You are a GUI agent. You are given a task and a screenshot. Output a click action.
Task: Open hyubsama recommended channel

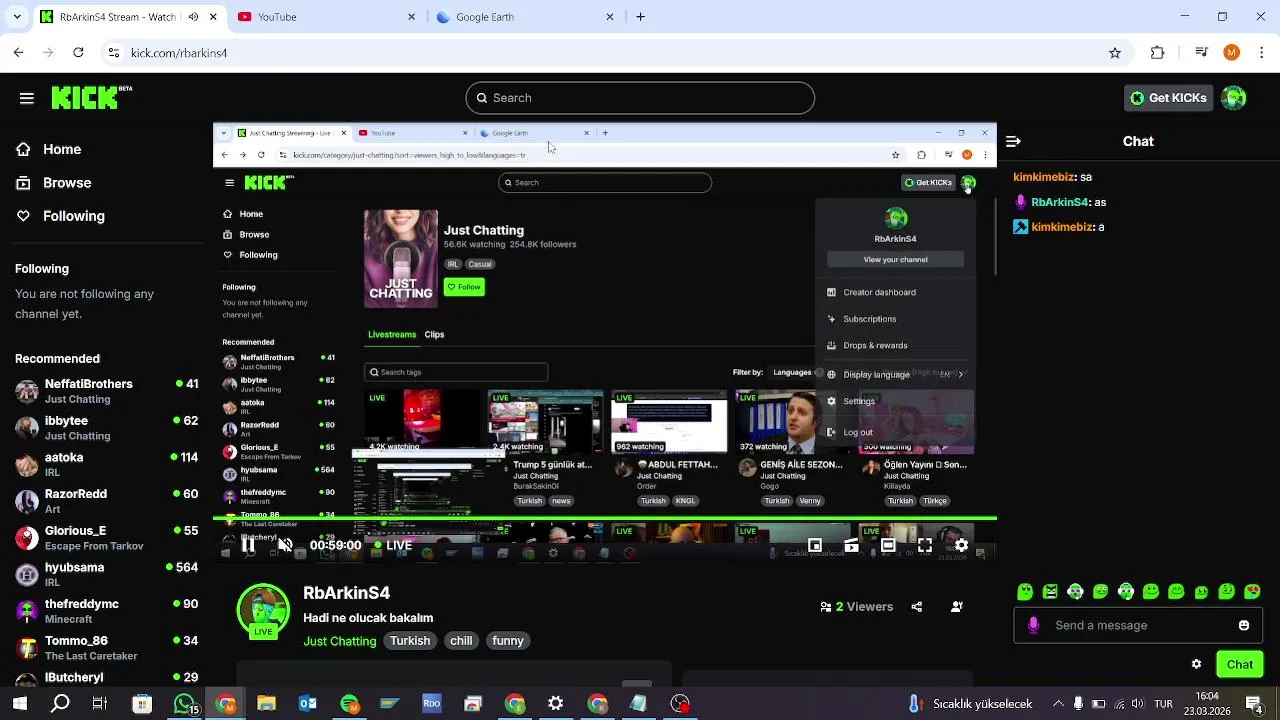[x=106, y=574]
